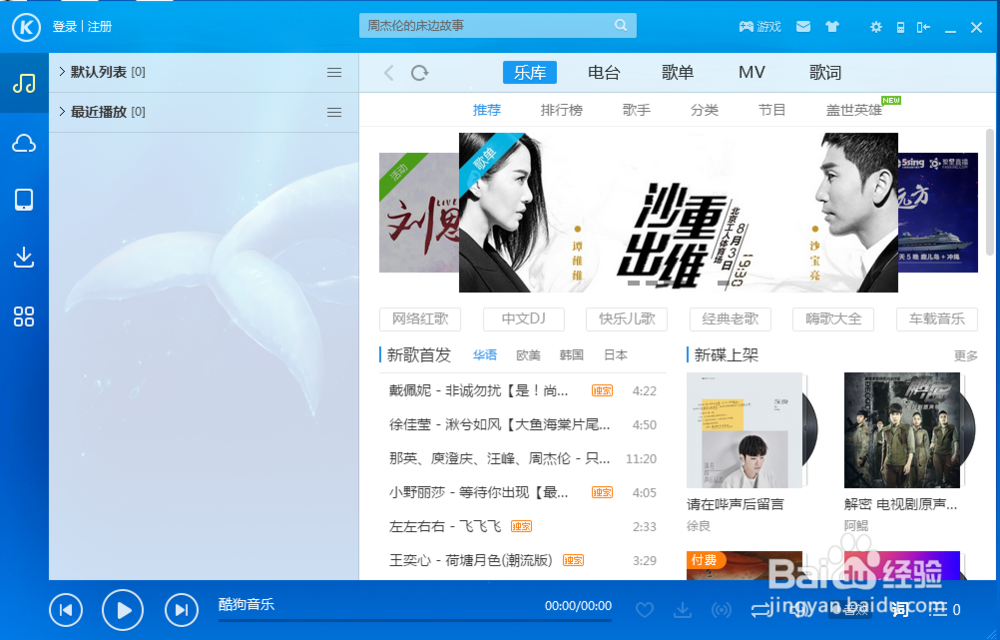Click the 嗨歌大全 tag button

(x=833, y=319)
